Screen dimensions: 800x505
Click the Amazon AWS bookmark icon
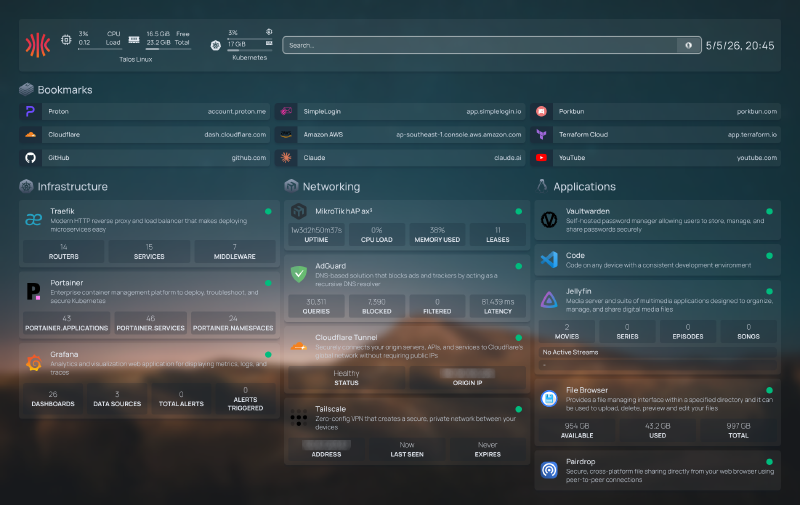286,135
